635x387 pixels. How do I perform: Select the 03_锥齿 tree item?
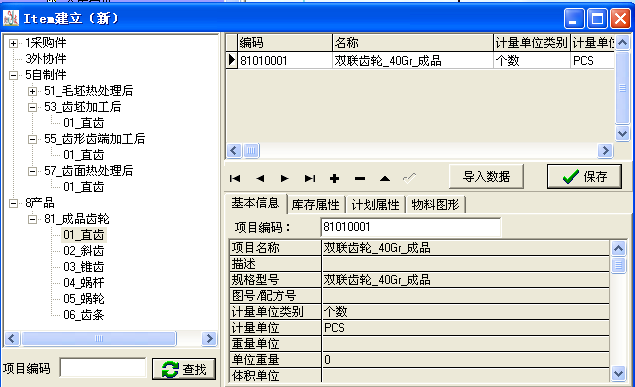click(x=83, y=267)
